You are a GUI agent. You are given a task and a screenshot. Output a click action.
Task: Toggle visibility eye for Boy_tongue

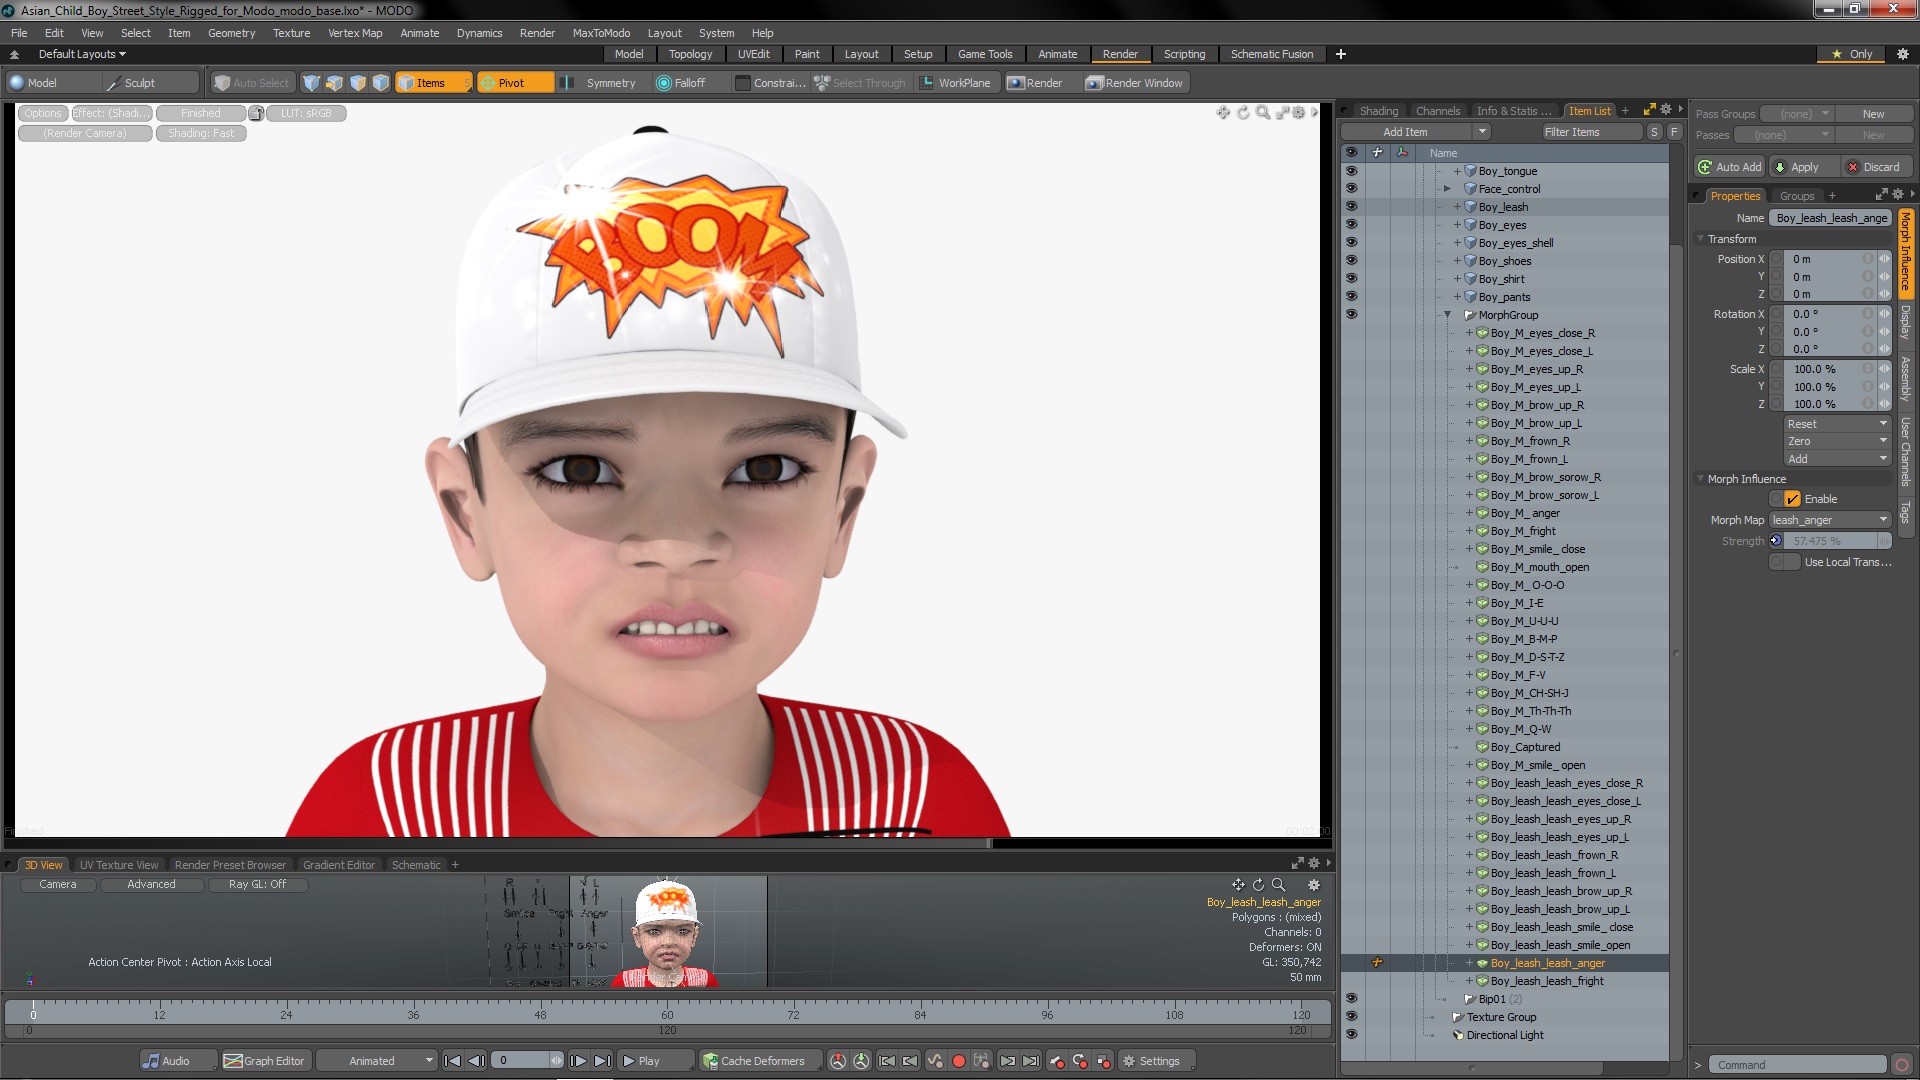click(1351, 171)
